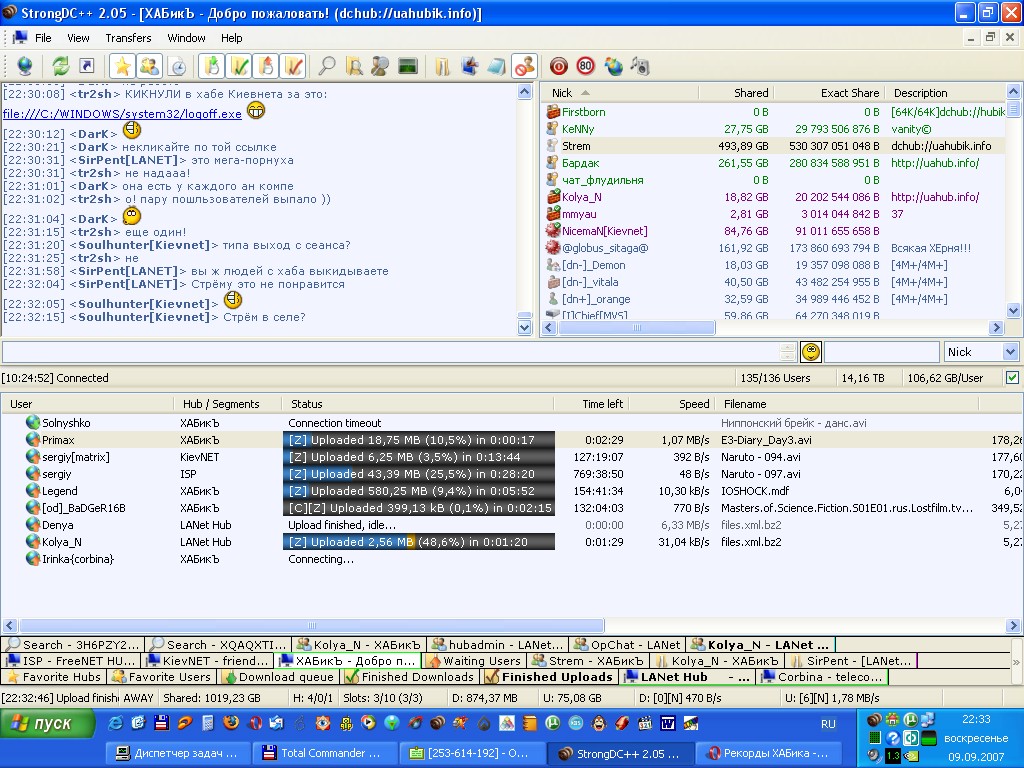Click the chat message input field

(390, 352)
